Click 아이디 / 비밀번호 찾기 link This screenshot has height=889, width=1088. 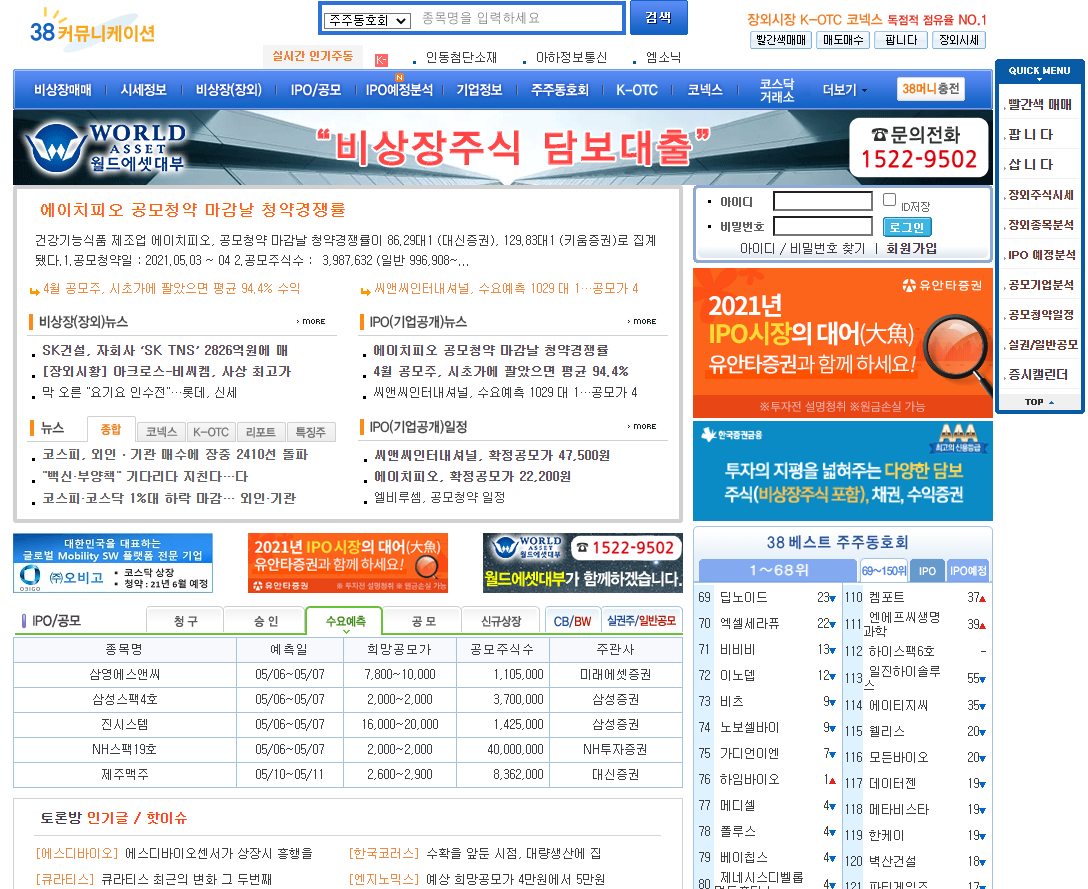[802, 248]
